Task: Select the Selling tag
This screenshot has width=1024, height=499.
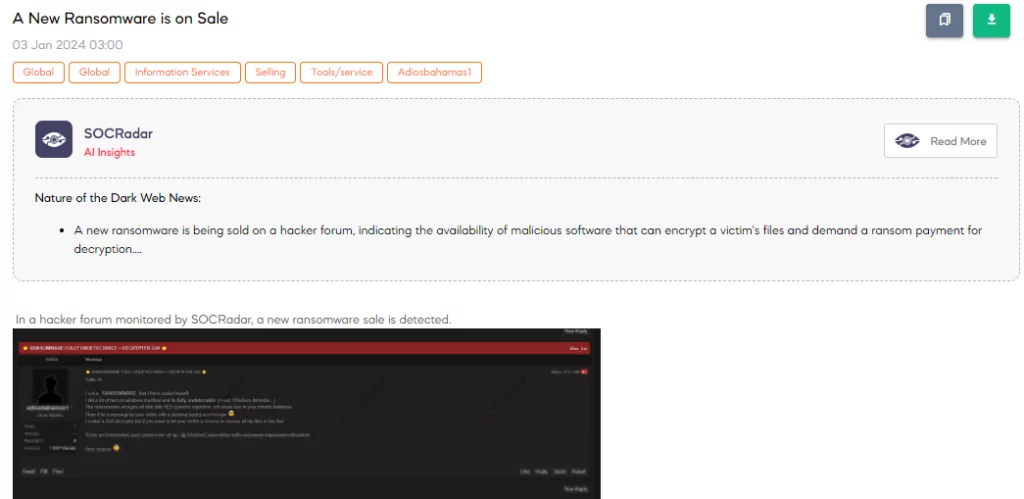Action: pyautogui.click(x=270, y=72)
